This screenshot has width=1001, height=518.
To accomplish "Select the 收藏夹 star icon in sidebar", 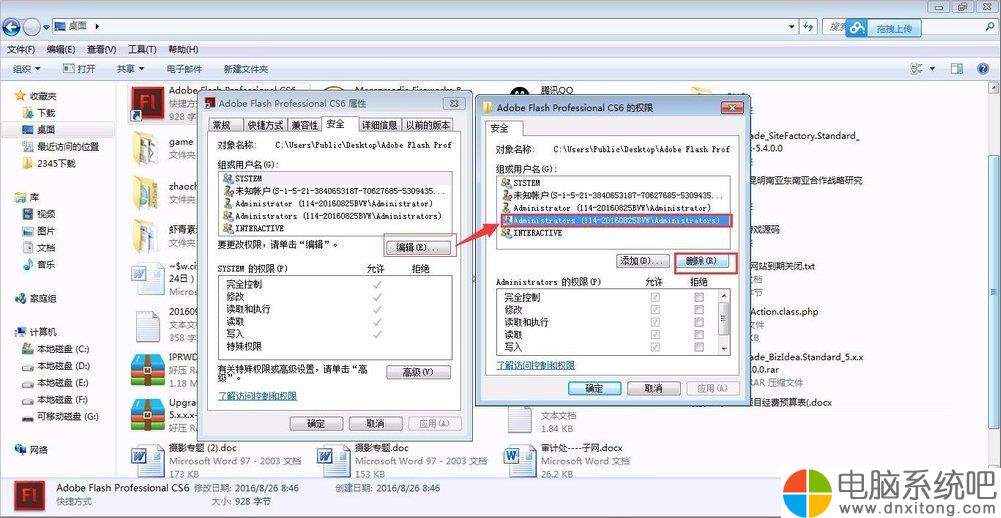I will [x=20, y=96].
